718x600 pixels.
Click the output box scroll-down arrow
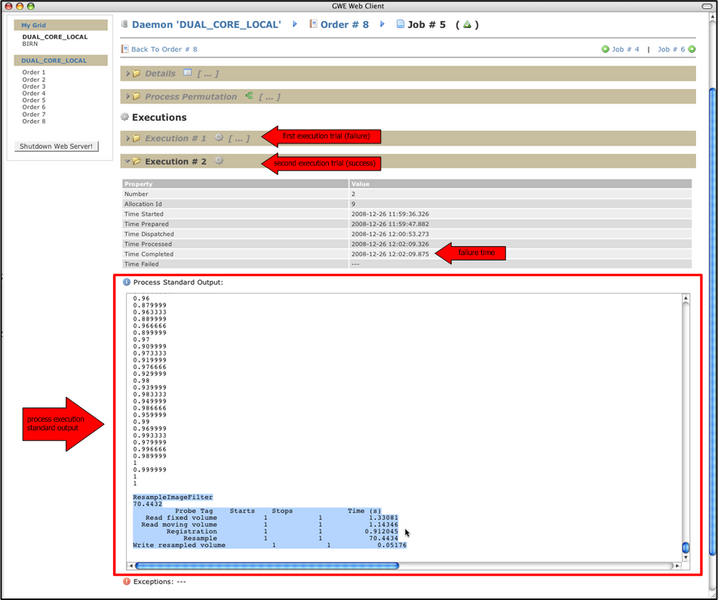pyautogui.click(x=685, y=557)
